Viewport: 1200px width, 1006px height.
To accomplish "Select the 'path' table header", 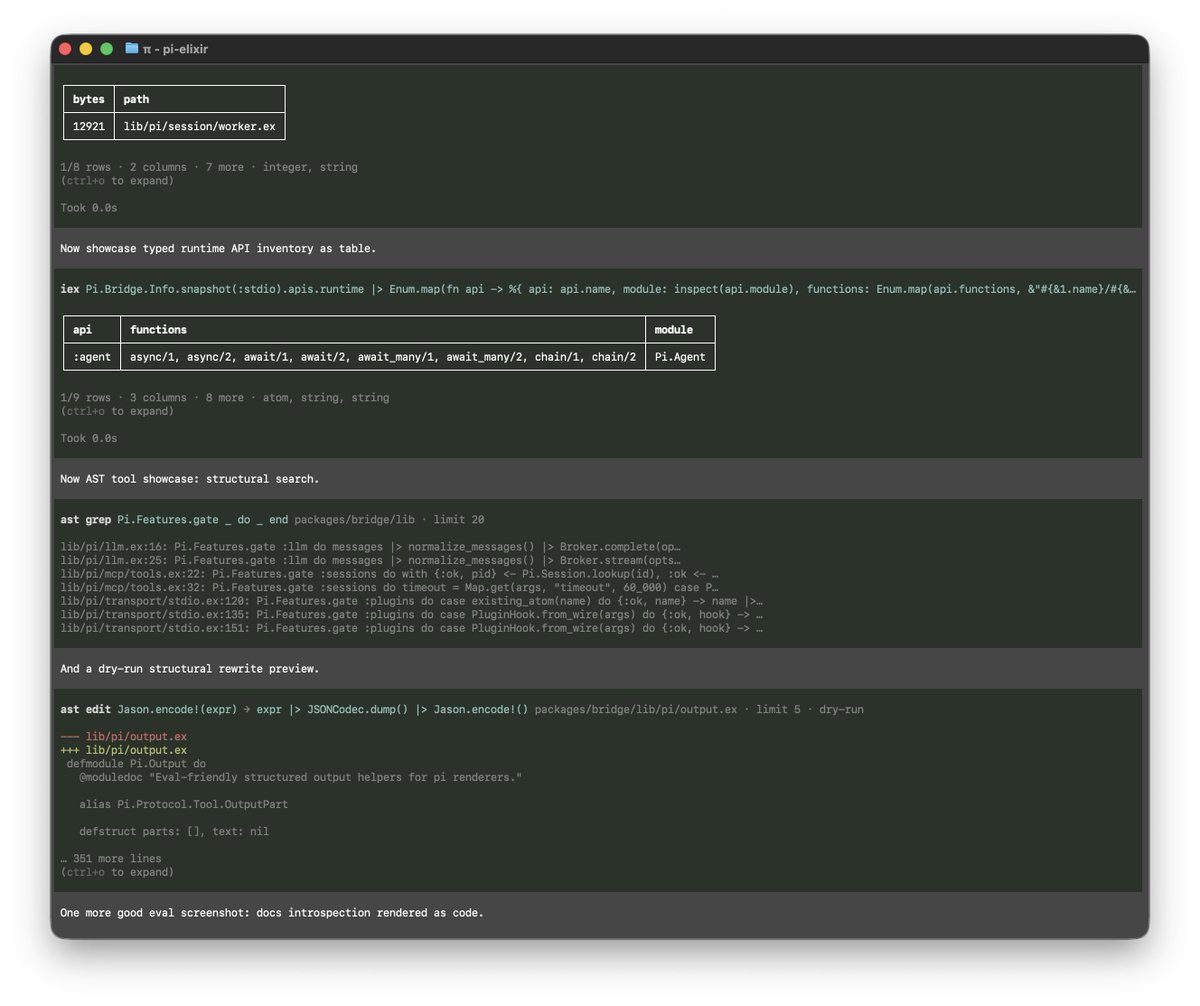I will tap(200, 99).
